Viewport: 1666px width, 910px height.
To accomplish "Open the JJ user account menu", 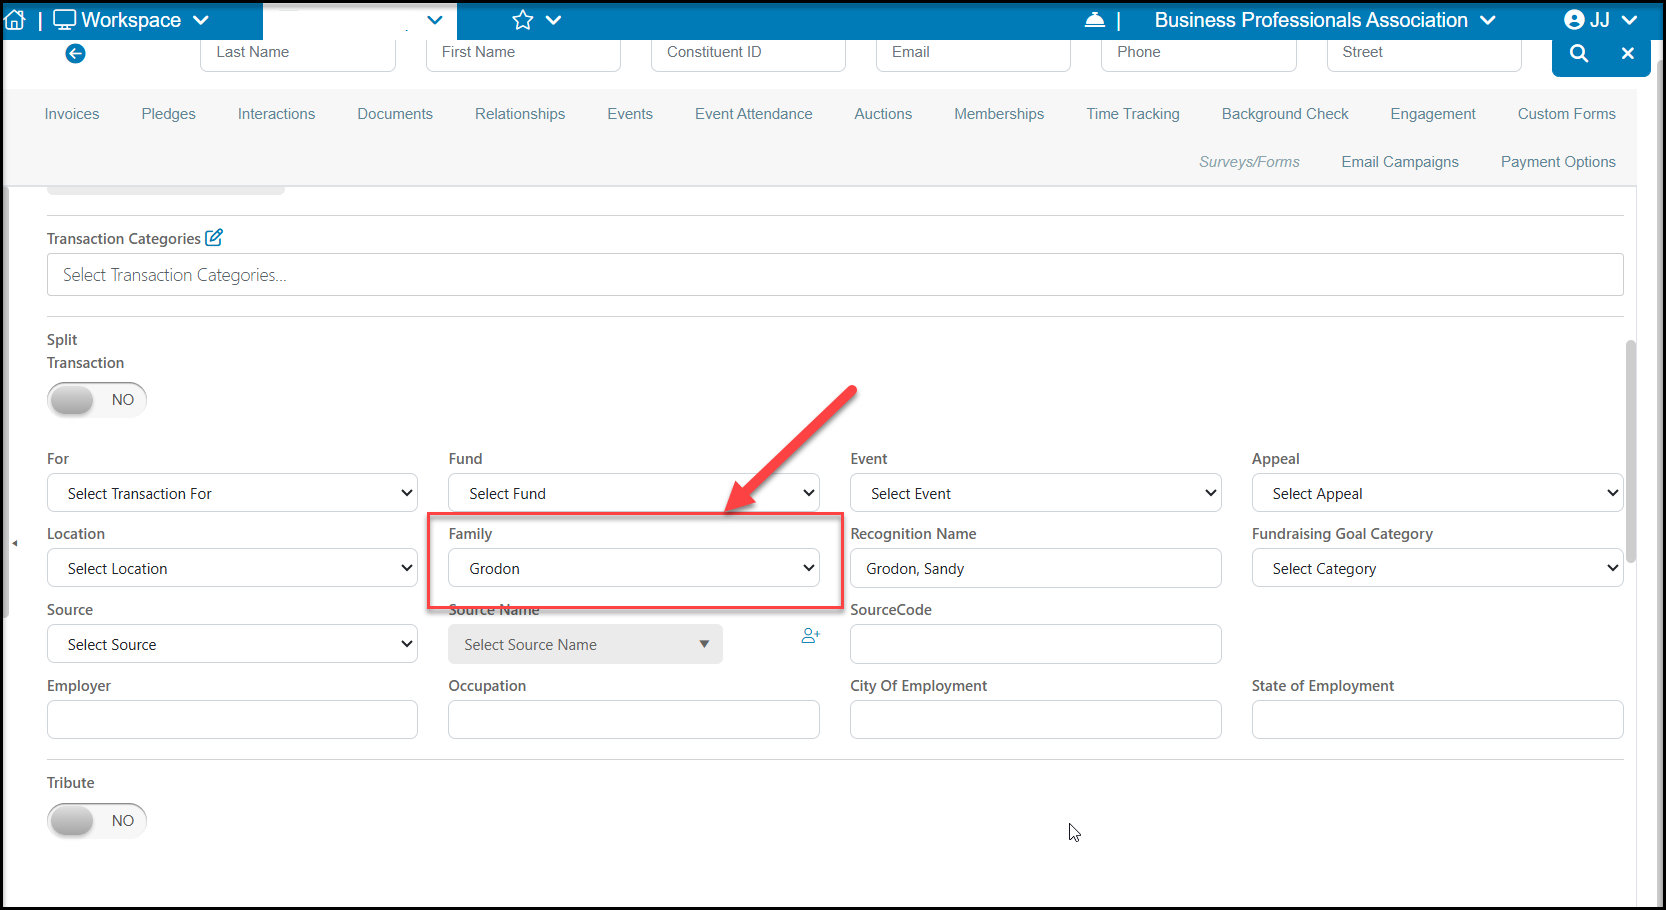I will pyautogui.click(x=1600, y=20).
